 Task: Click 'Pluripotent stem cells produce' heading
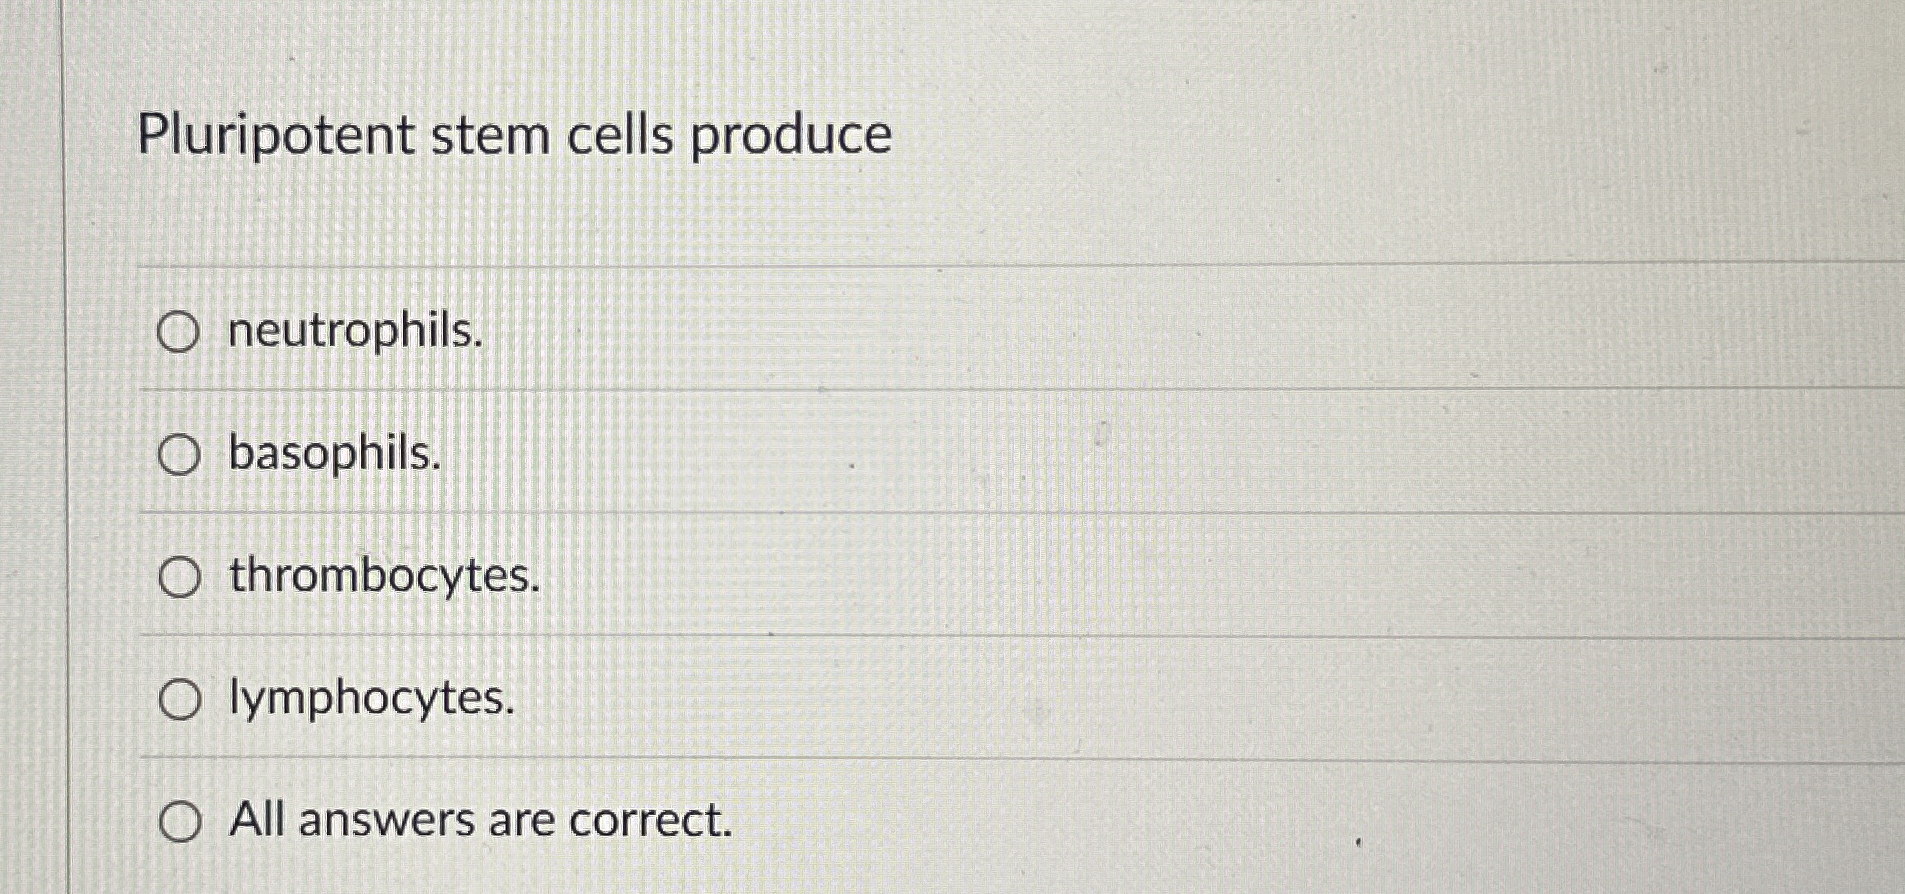coord(513,135)
